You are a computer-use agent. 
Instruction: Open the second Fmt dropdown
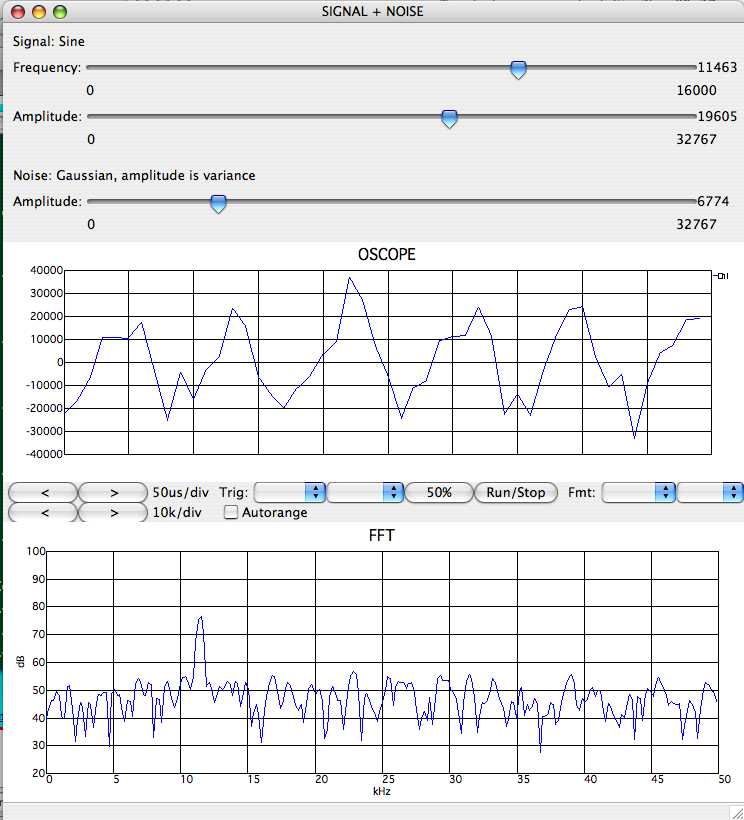[711, 492]
